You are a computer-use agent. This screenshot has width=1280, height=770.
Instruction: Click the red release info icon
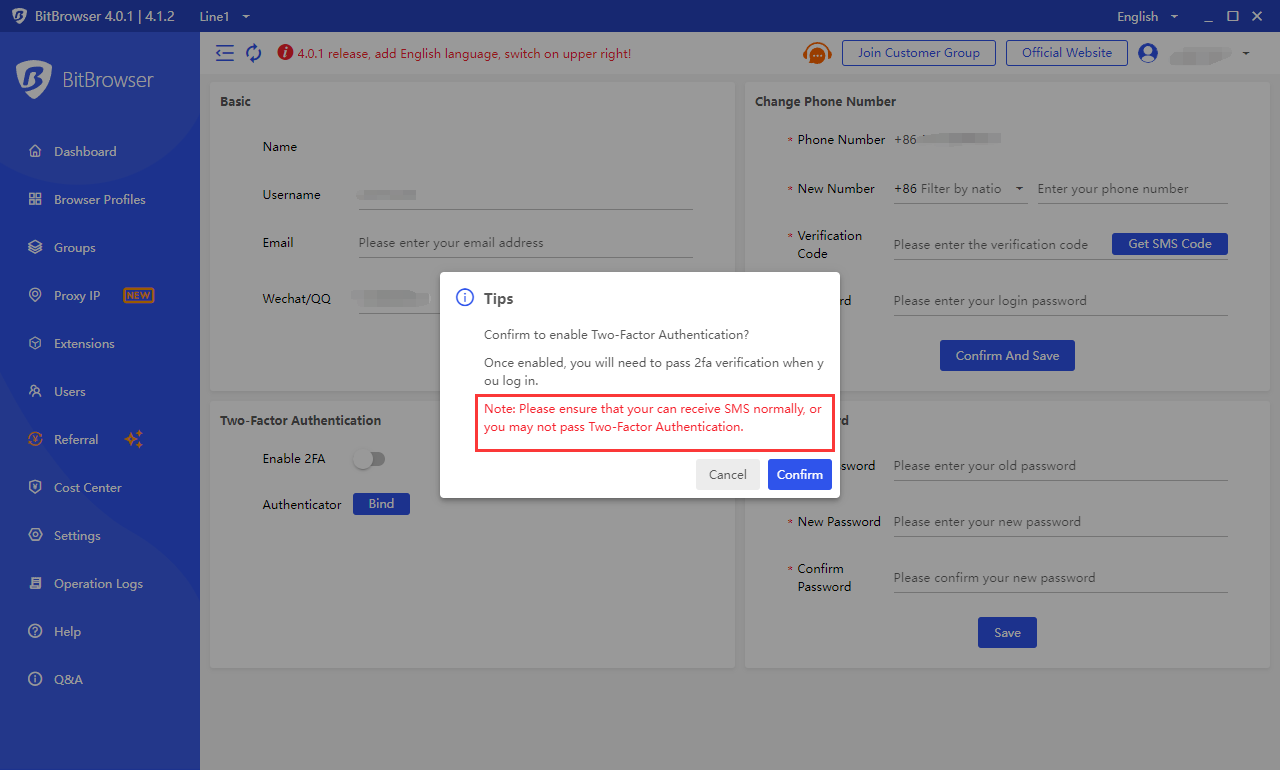click(x=285, y=53)
